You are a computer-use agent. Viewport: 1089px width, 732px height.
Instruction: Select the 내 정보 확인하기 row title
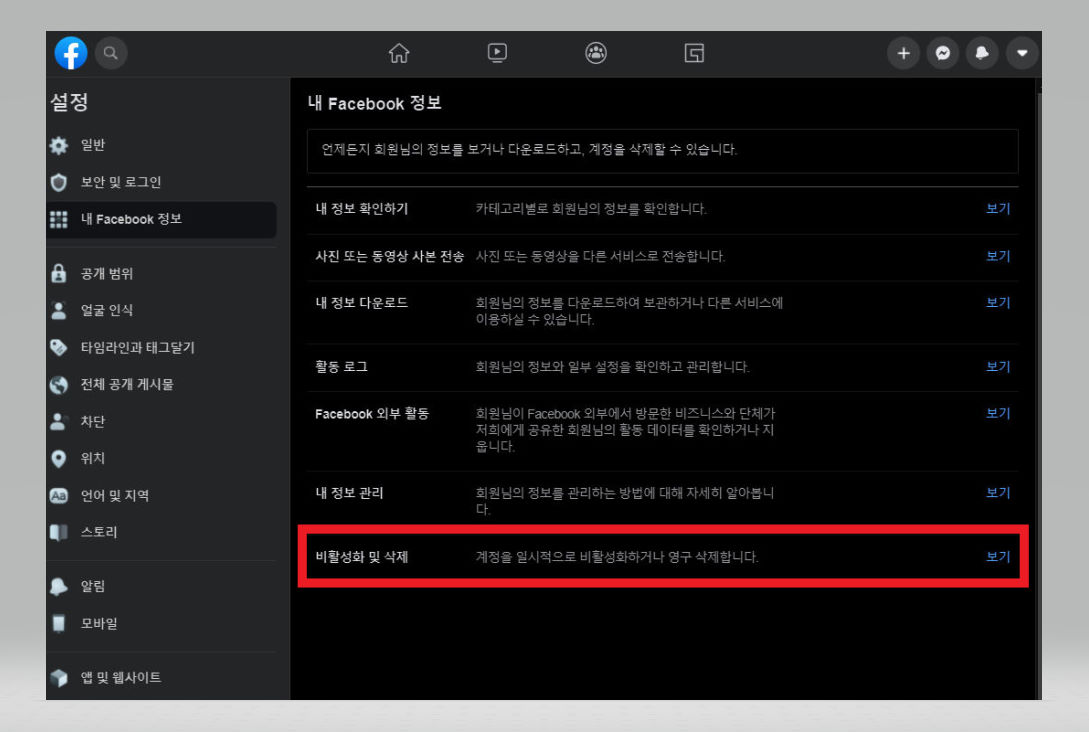point(362,208)
